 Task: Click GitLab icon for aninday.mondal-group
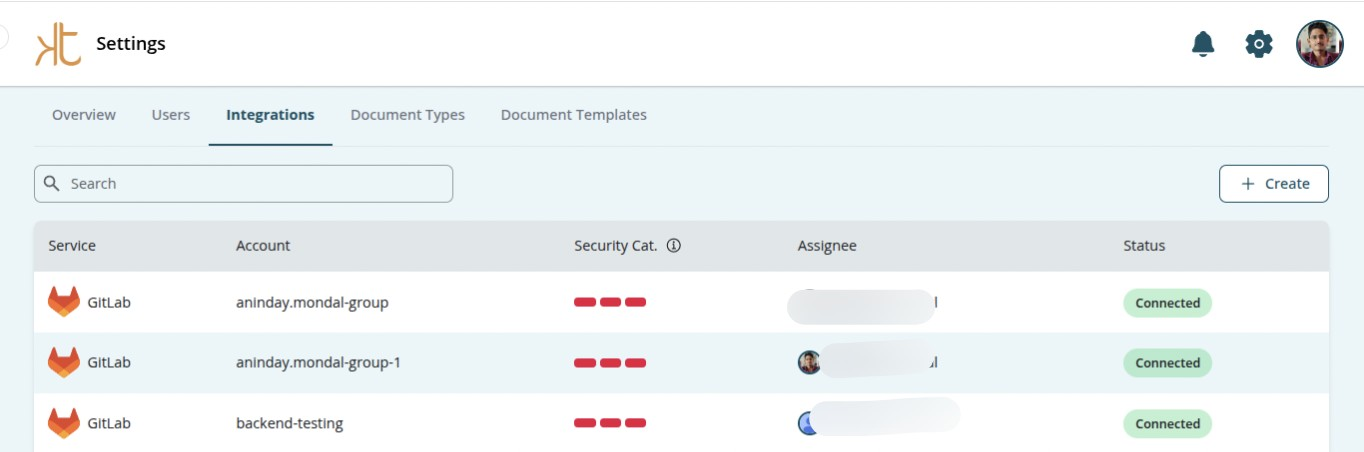click(x=64, y=302)
